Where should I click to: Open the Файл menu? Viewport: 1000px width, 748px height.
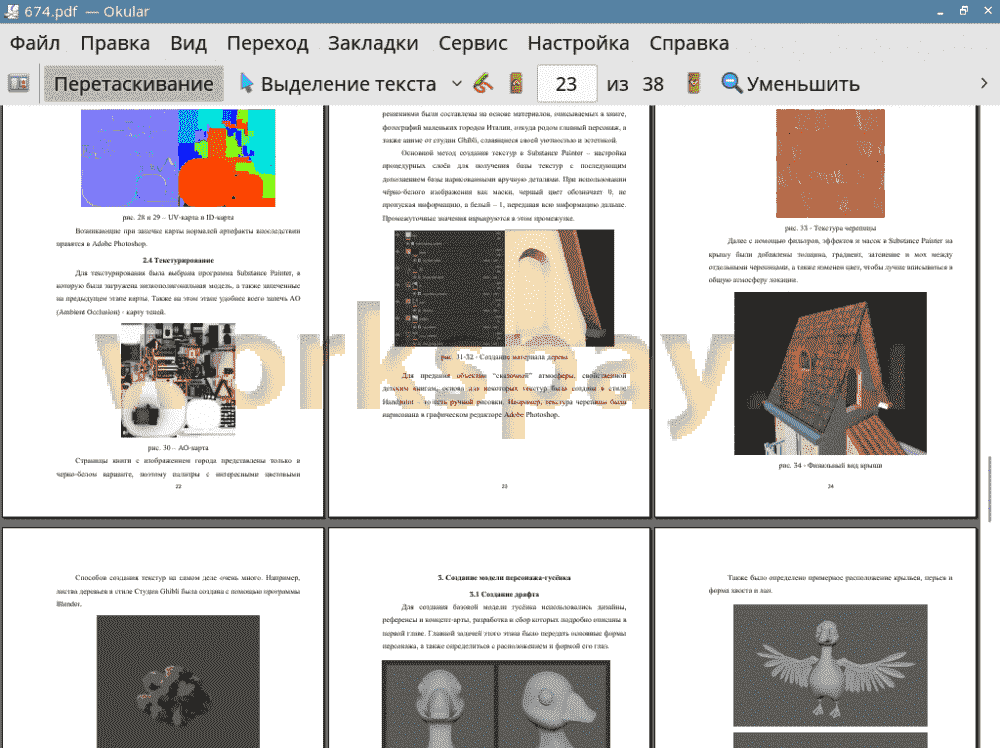(x=35, y=43)
